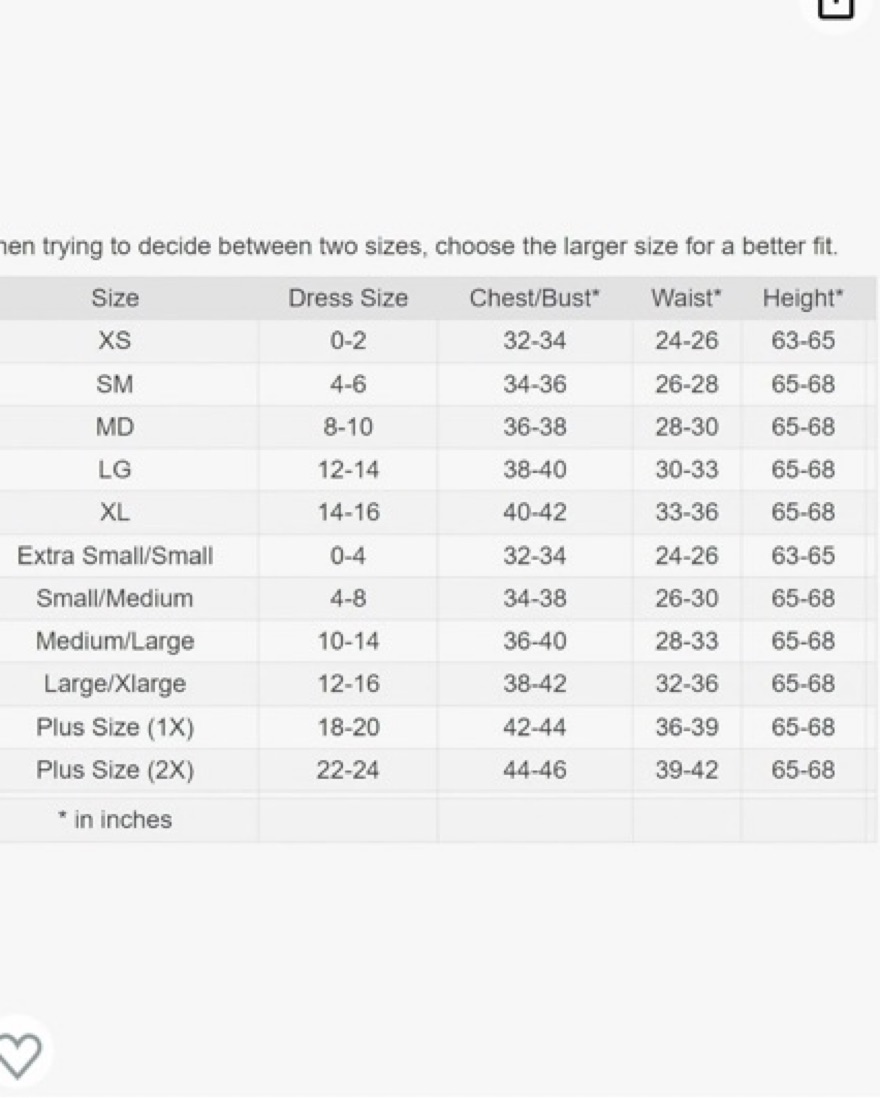The width and height of the screenshot is (880, 1098).
Task: Select the XS size row label
Action: (x=115, y=341)
